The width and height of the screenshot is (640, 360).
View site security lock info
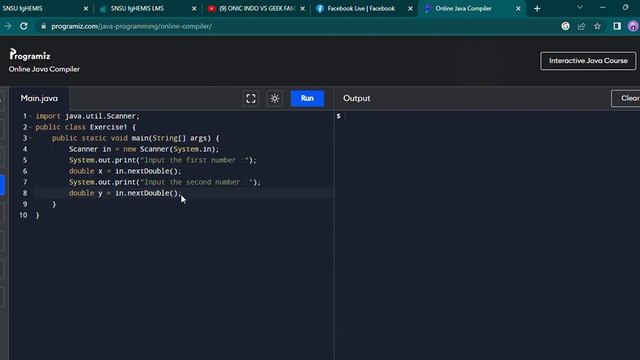click(43, 26)
